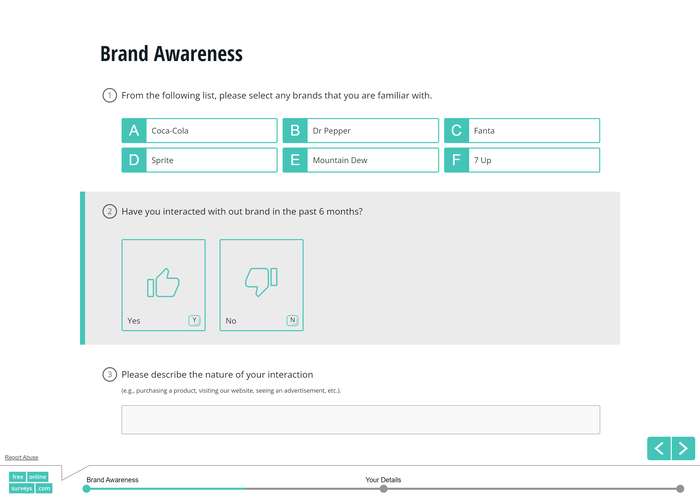Click the letter A tile icon

click(x=134, y=131)
